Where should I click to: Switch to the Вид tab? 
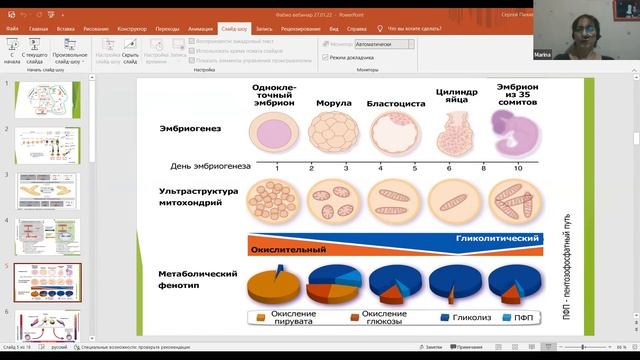point(334,29)
